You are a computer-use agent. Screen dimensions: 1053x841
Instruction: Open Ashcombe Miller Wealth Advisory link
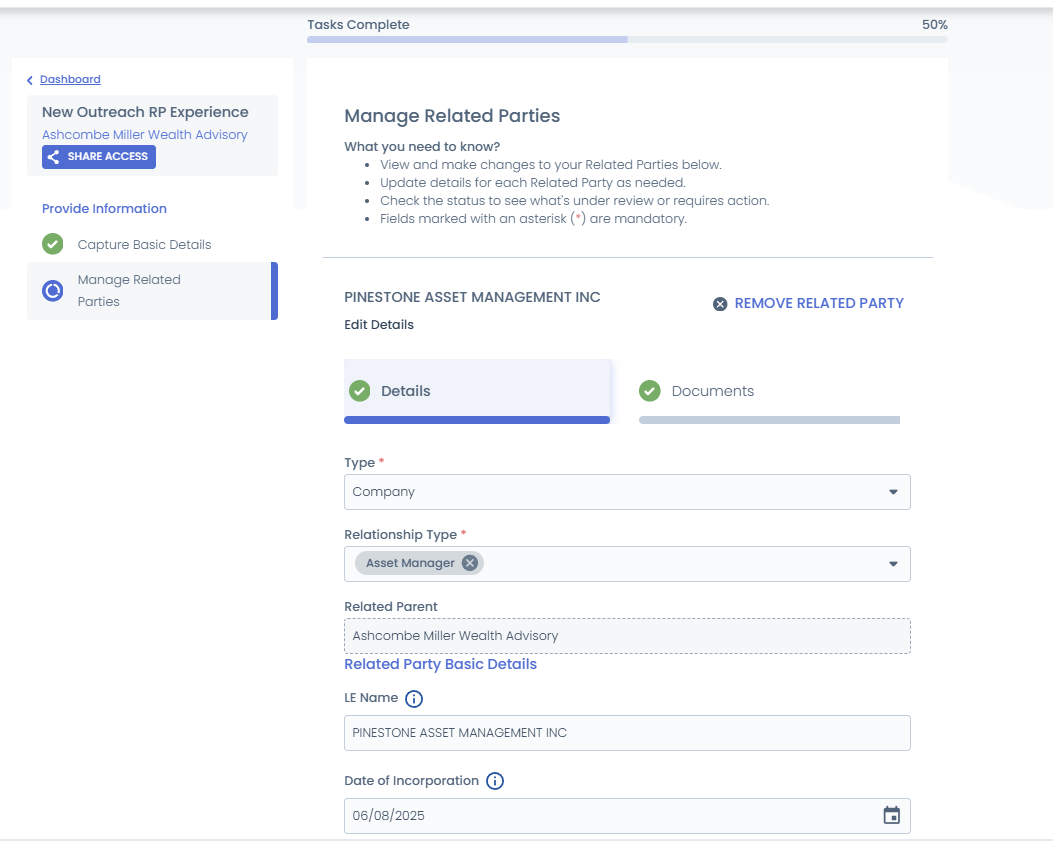pyautogui.click(x=144, y=134)
